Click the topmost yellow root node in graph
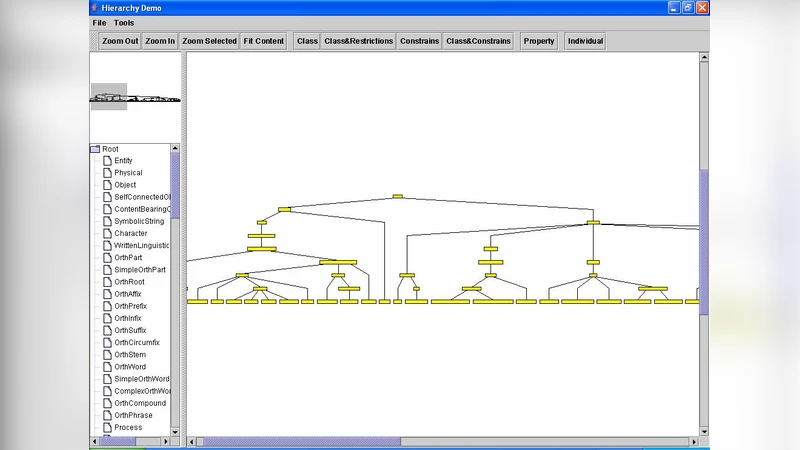Screen dimensions: 800x450 397,197
